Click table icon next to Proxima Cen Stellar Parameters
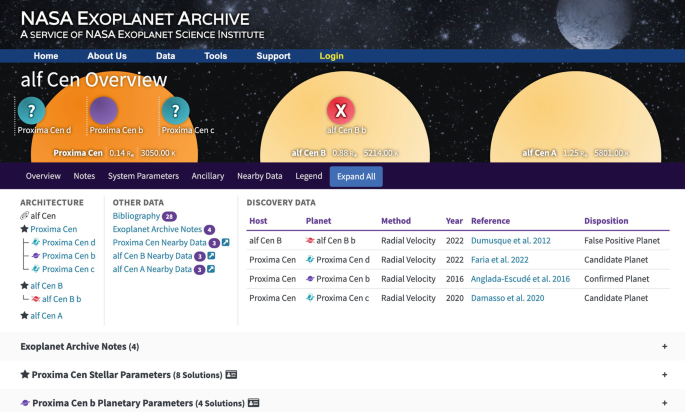Viewport: 685px width, 412px height. pyautogui.click(x=231, y=375)
